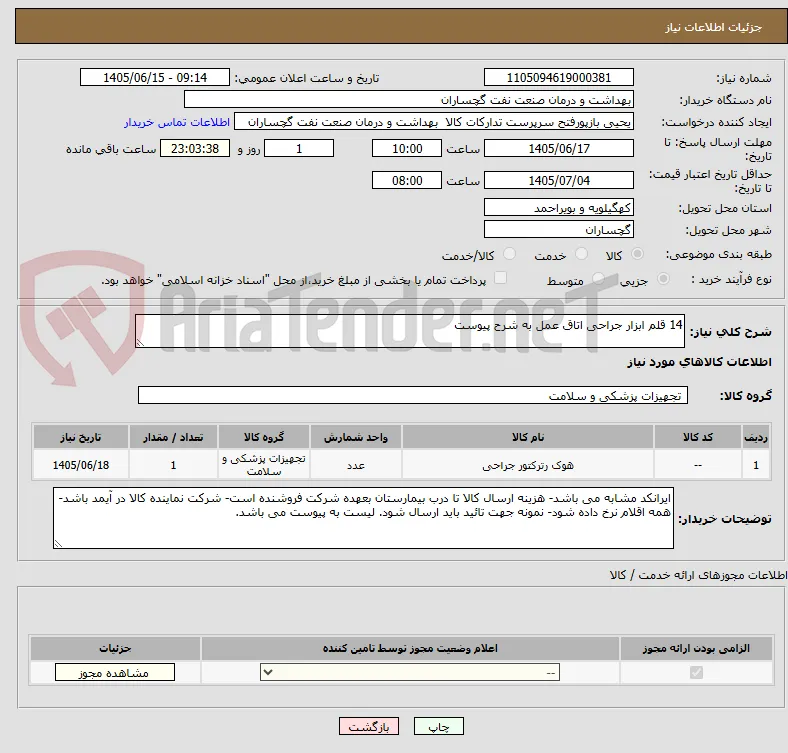Click the گروه کالا field تجهیزات پزشکی و سلامت

click(413, 395)
